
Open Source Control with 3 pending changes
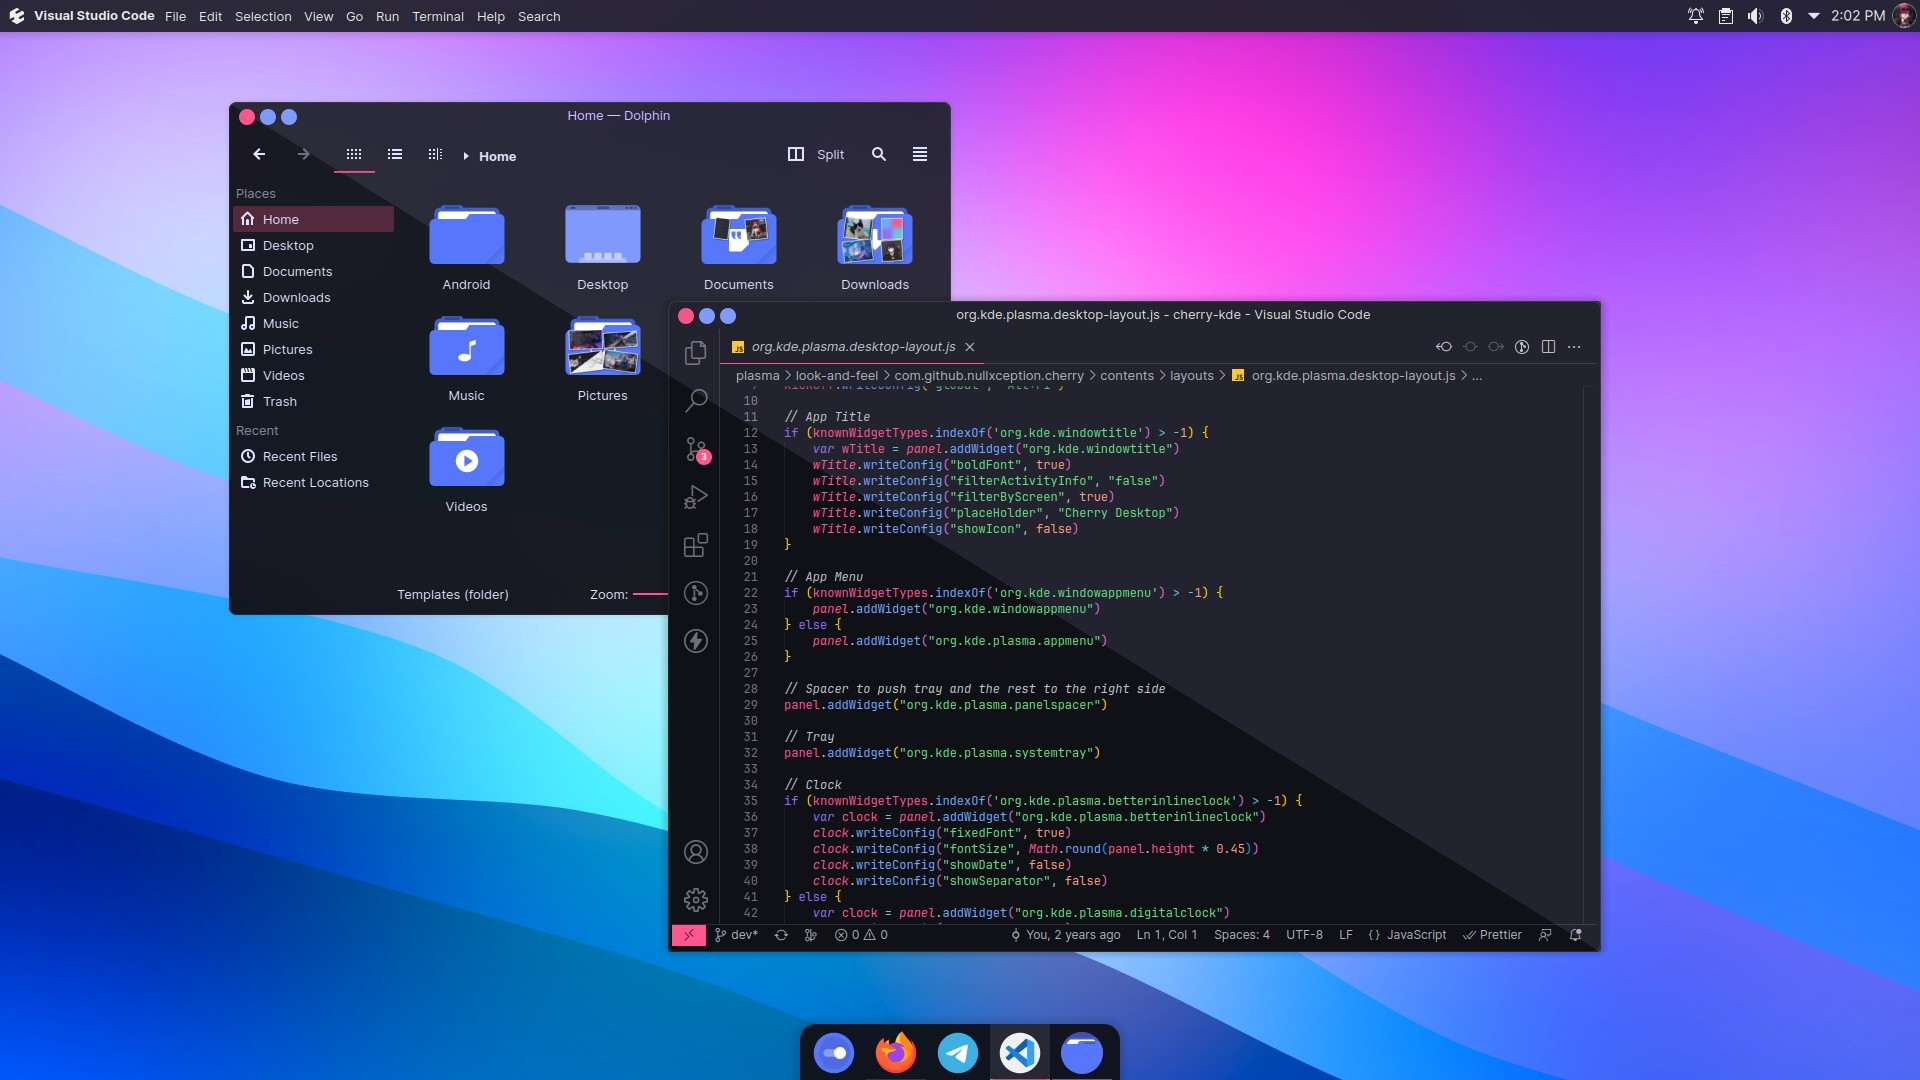[696, 449]
